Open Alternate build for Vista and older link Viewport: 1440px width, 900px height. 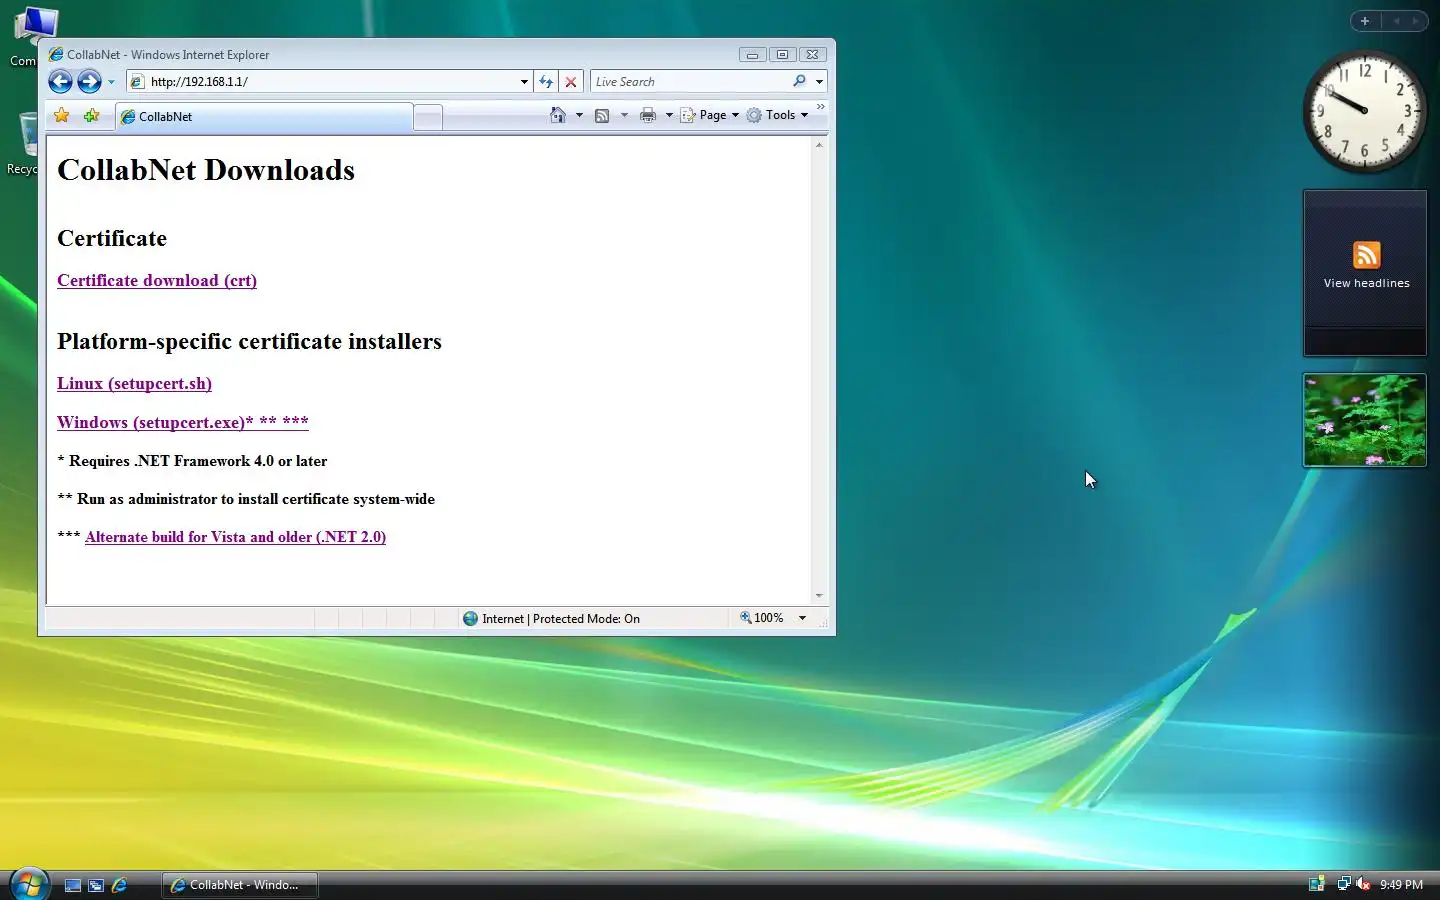click(x=235, y=537)
